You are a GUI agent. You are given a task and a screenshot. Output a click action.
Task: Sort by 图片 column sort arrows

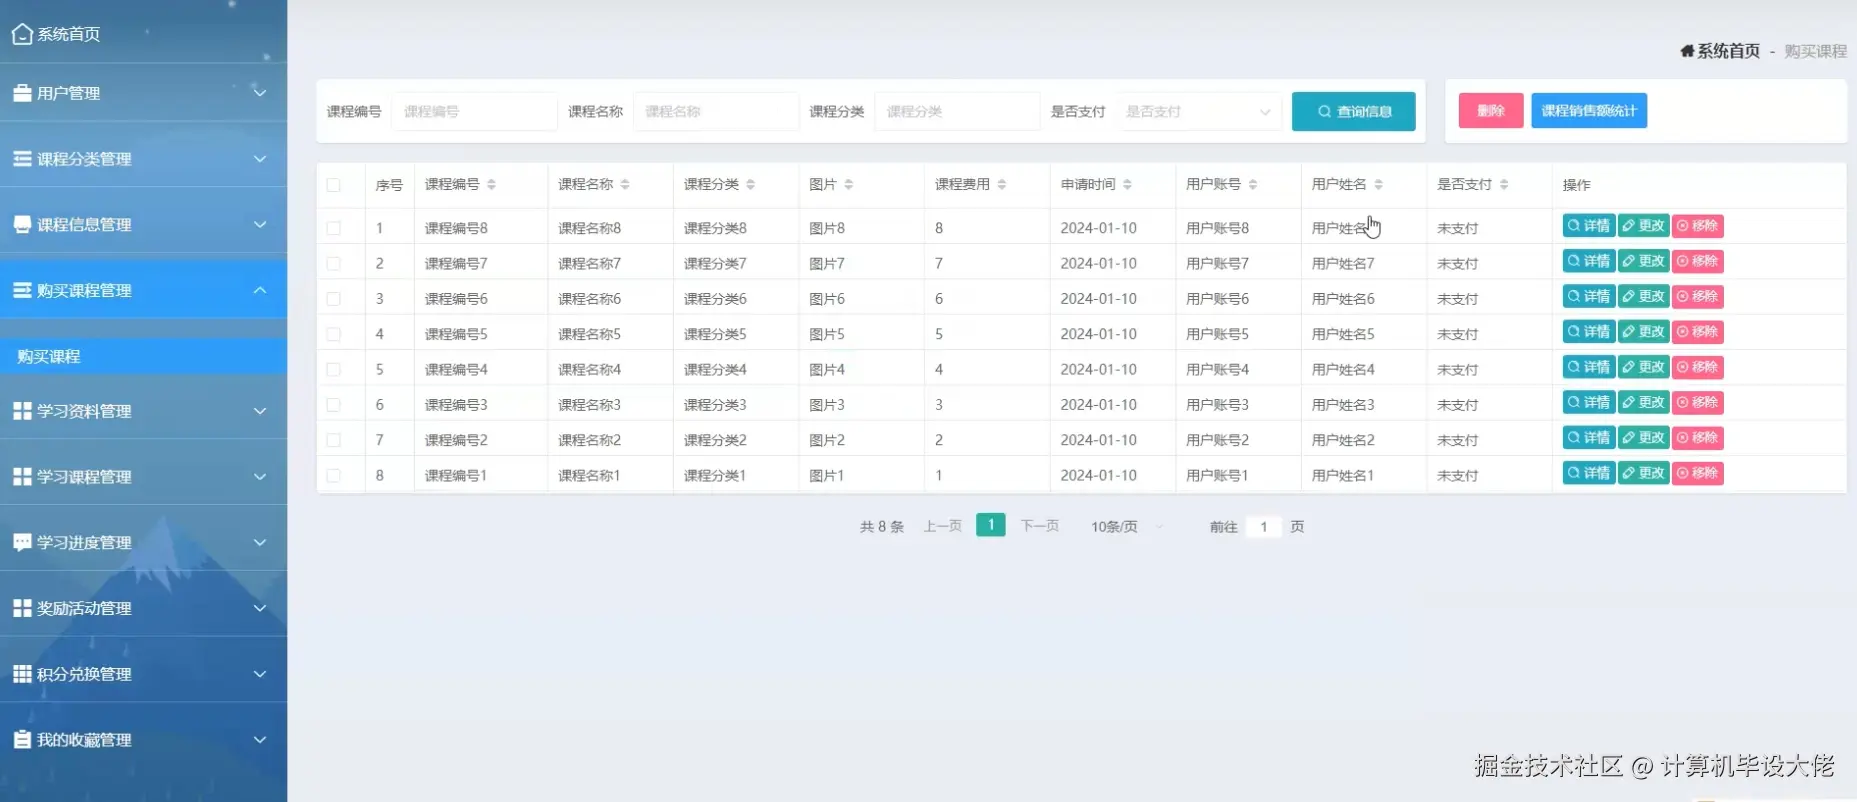(848, 185)
